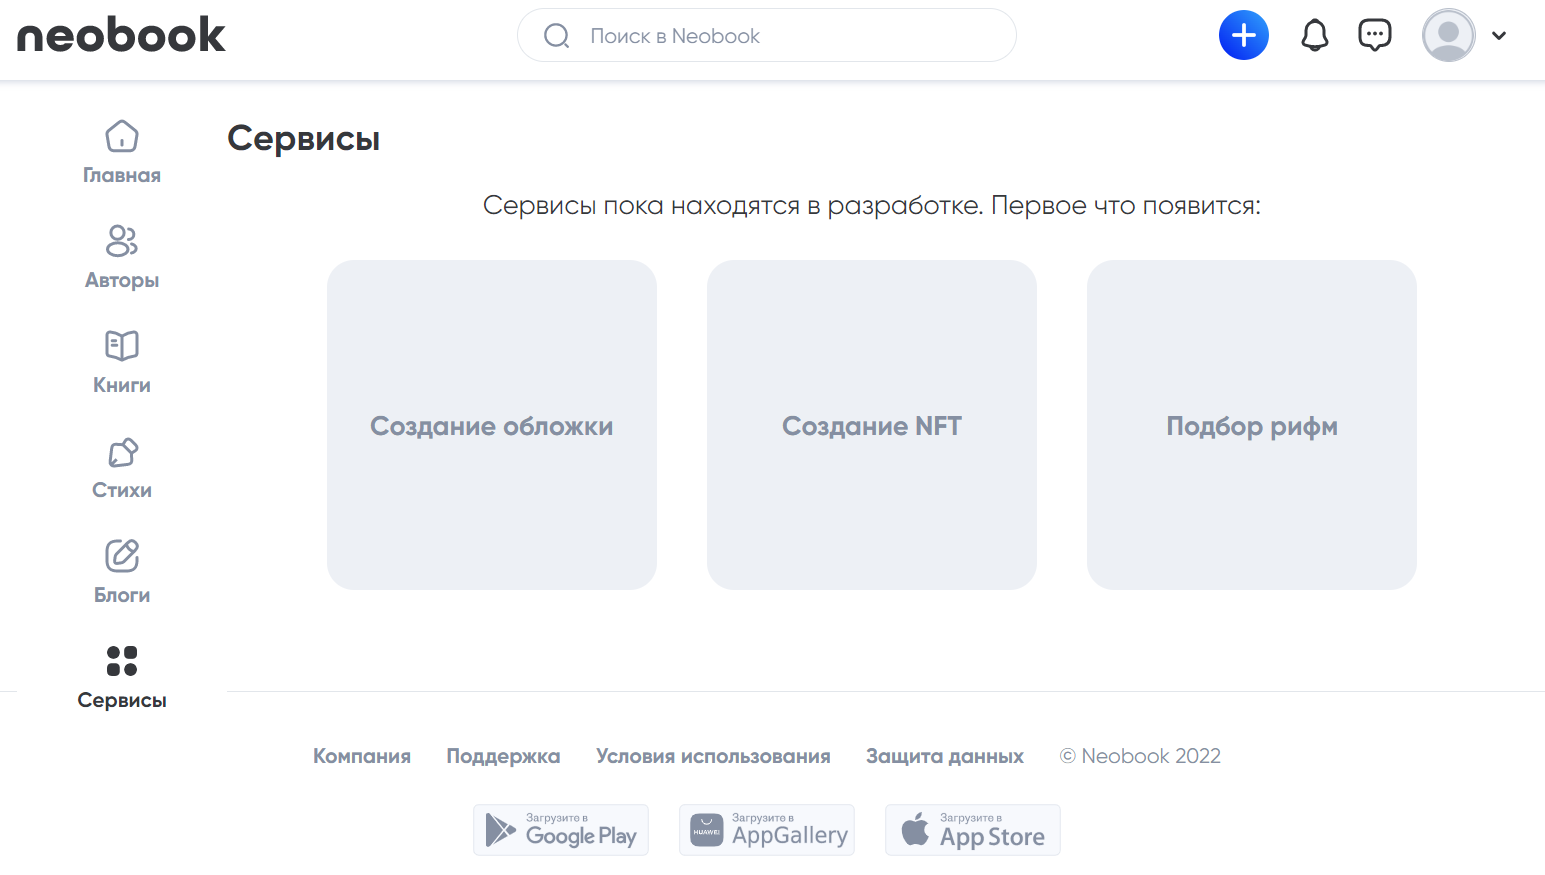The height and width of the screenshot is (875, 1545).
Task: Open the Подбор рифм service card
Action: tap(1251, 425)
